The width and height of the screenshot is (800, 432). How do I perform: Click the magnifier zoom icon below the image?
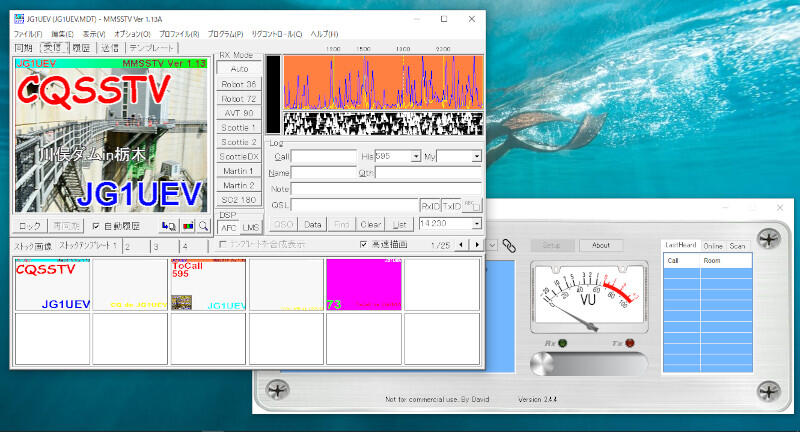204,226
